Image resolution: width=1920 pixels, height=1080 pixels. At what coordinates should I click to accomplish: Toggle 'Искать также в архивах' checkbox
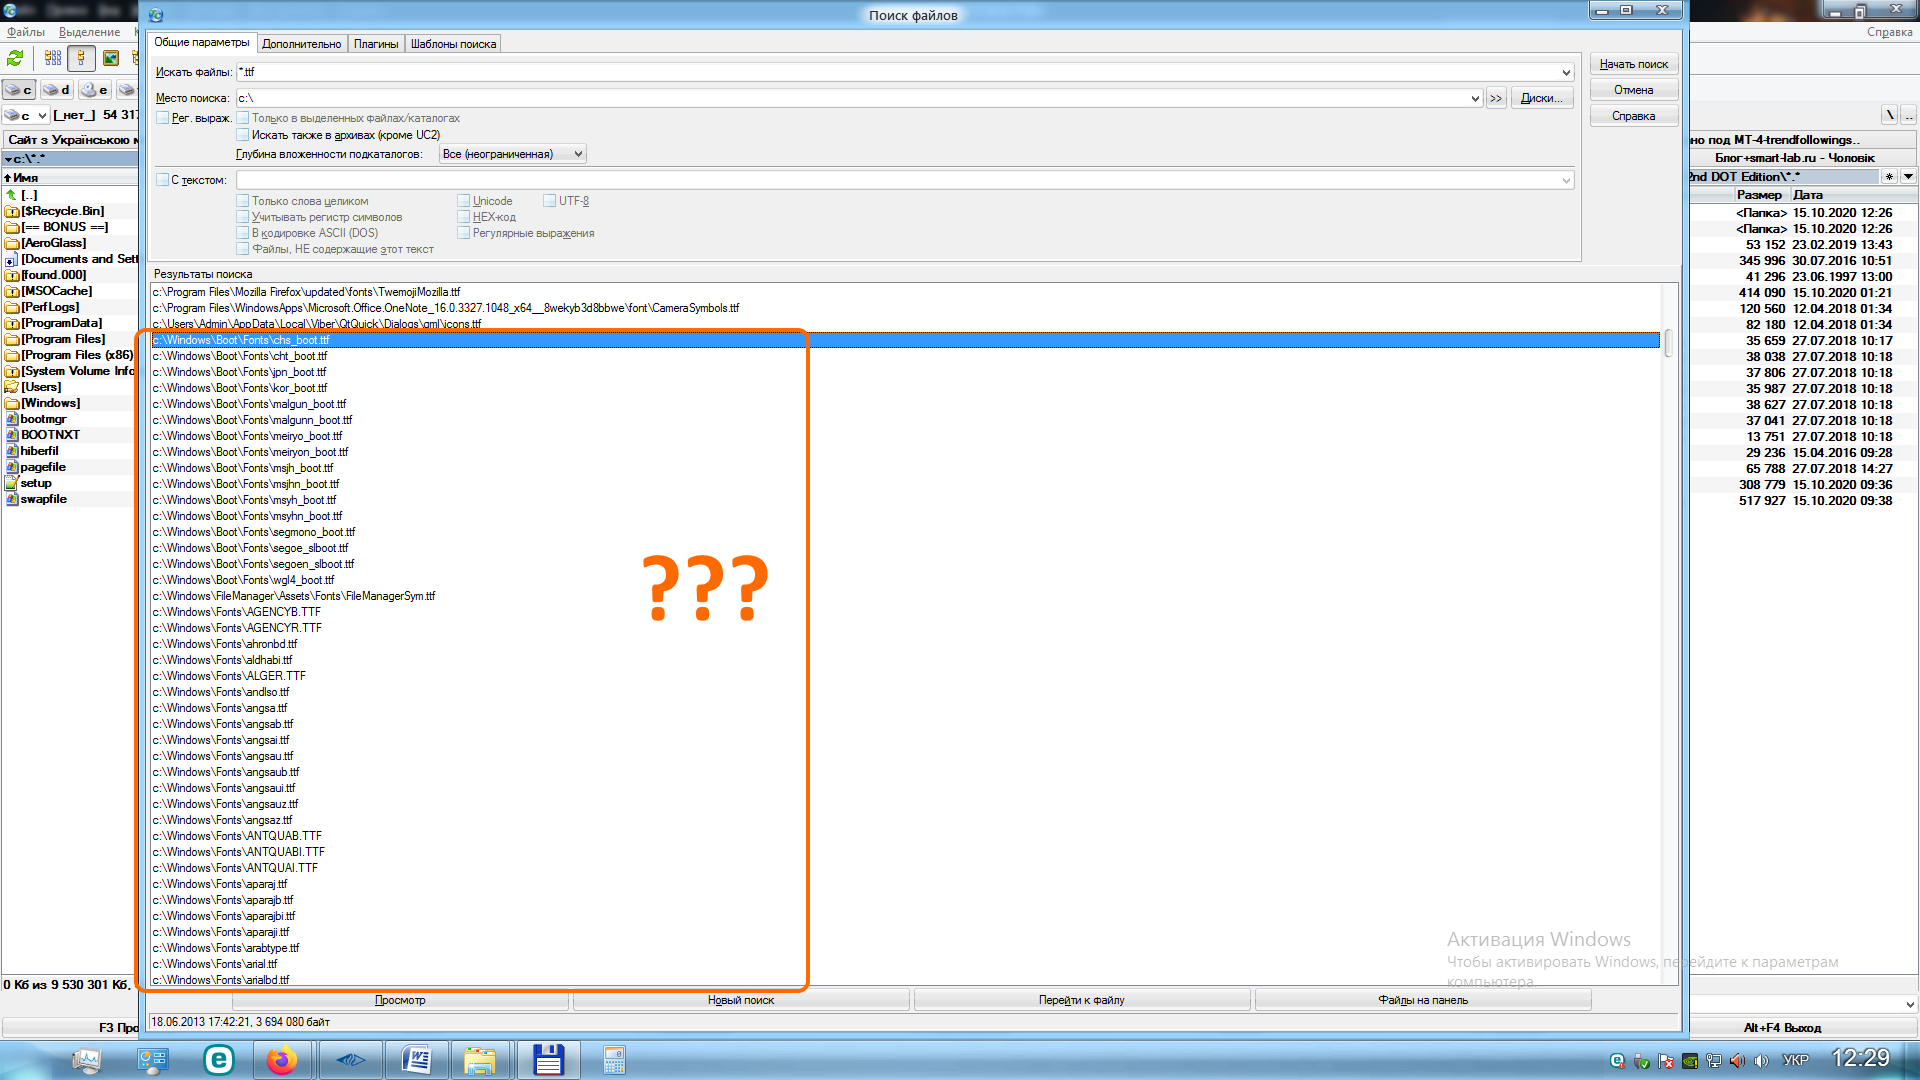pyautogui.click(x=243, y=135)
